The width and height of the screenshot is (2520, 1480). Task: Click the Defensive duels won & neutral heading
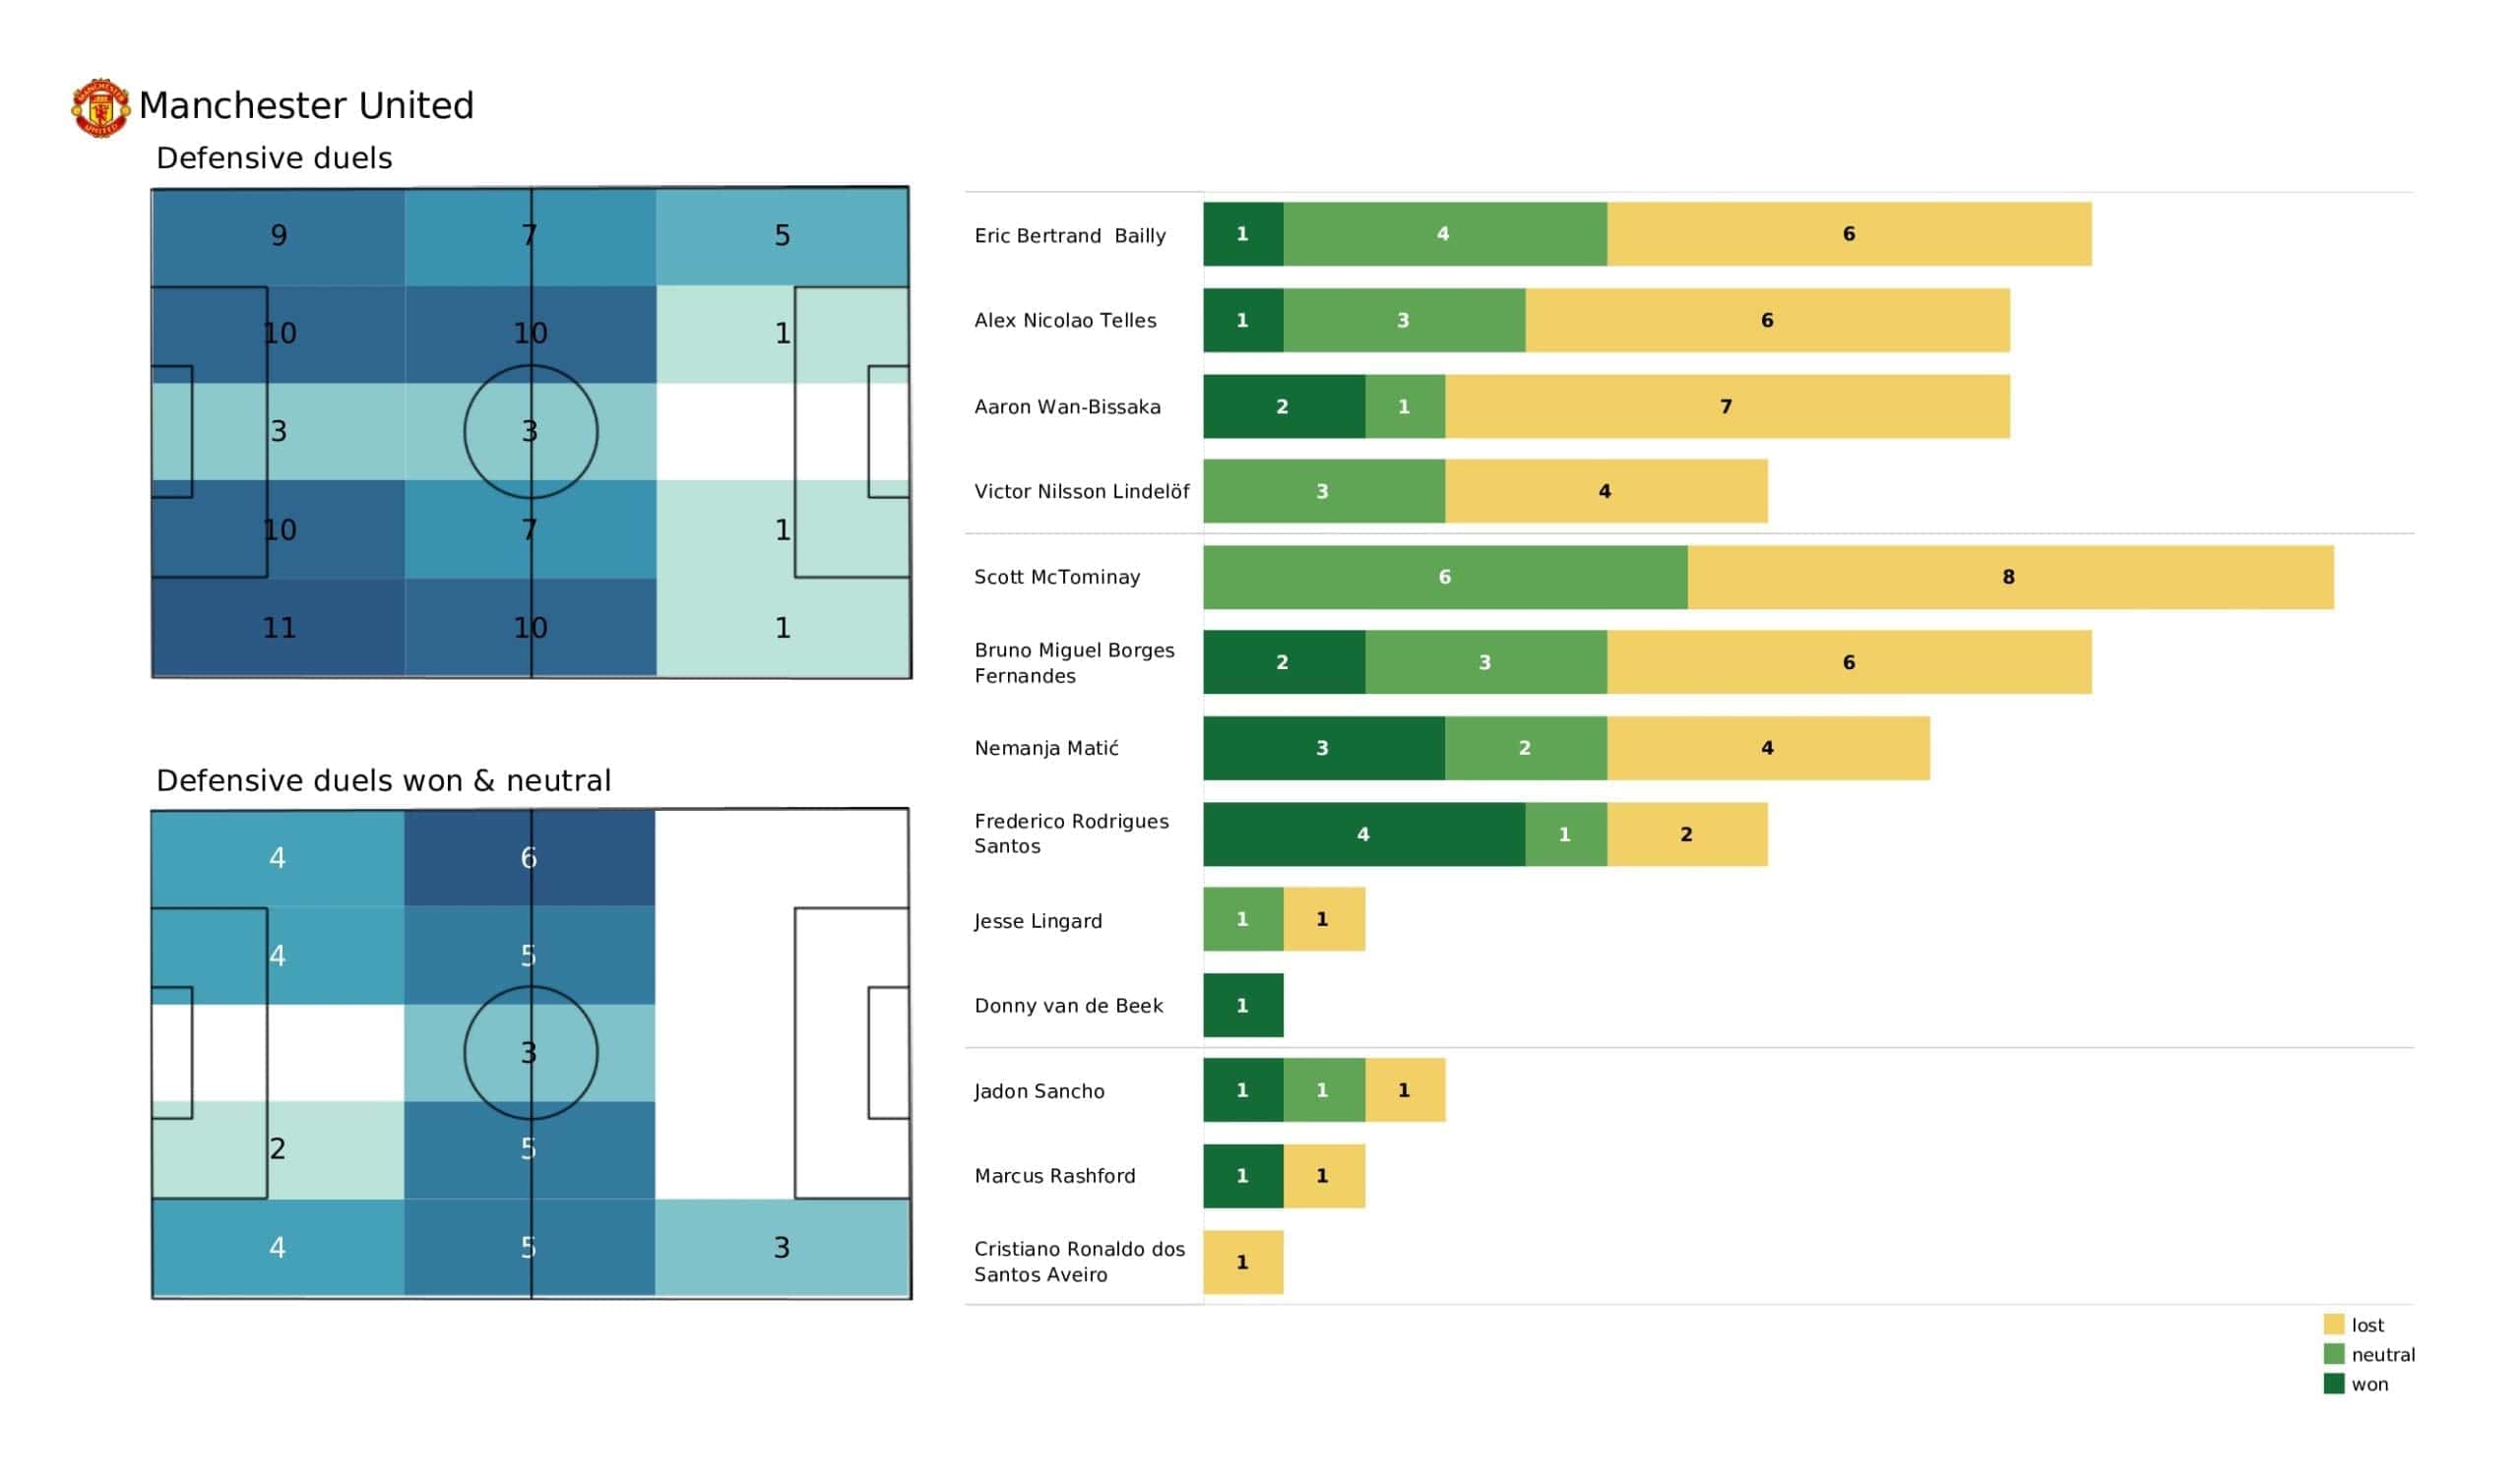383,780
